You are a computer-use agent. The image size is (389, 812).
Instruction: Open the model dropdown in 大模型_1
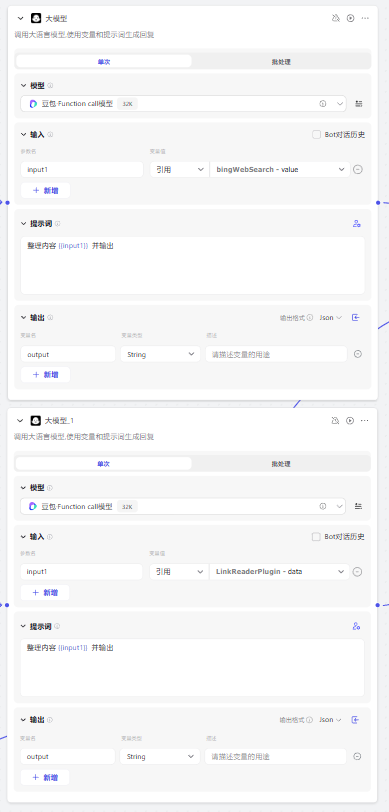(183, 506)
